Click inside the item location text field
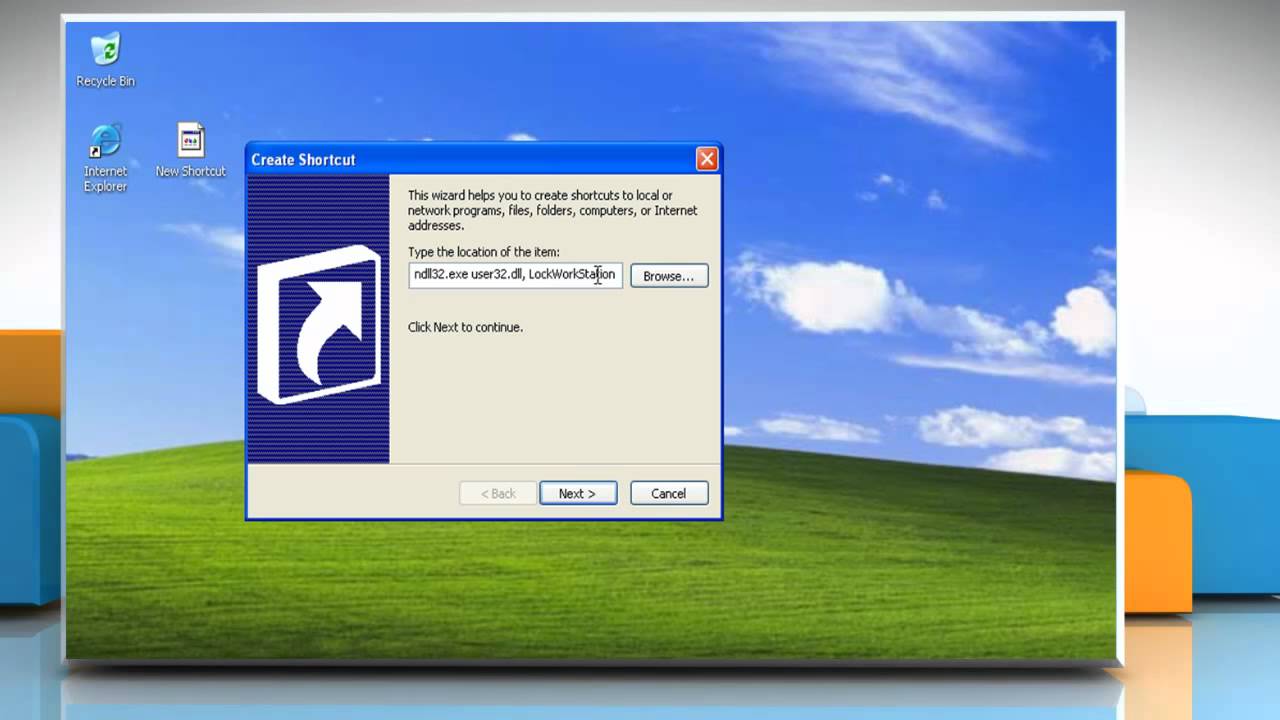This screenshot has width=1280, height=720. (x=510, y=275)
